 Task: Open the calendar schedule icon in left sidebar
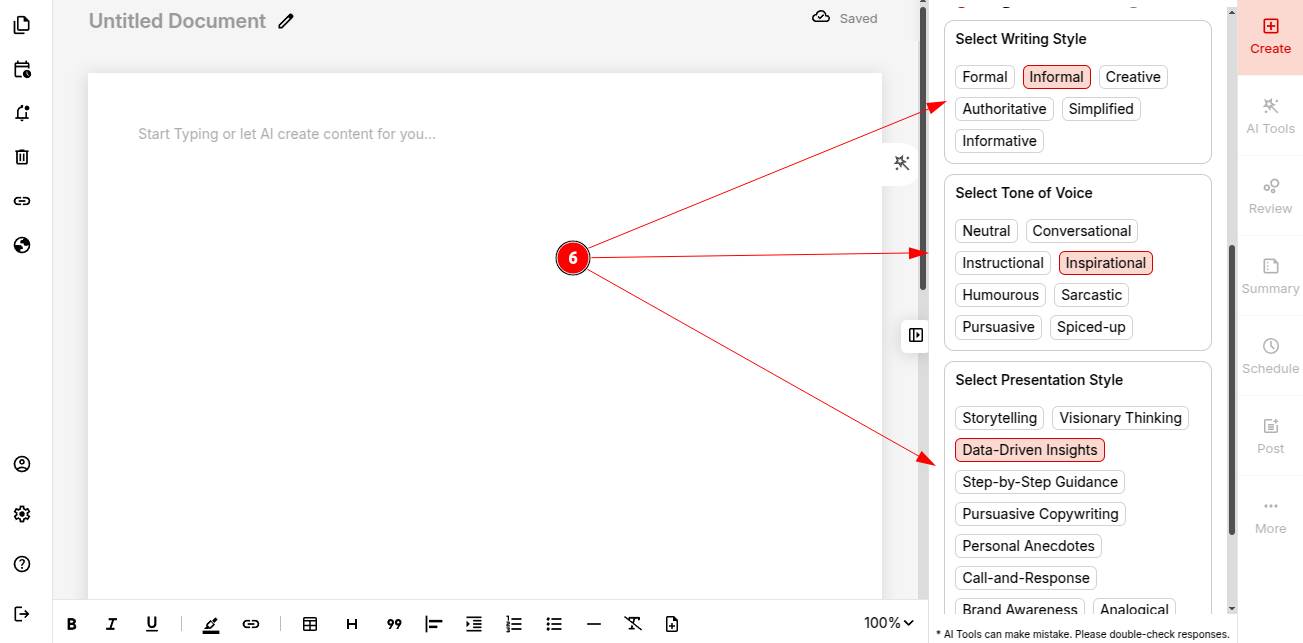[x=22, y=70]
